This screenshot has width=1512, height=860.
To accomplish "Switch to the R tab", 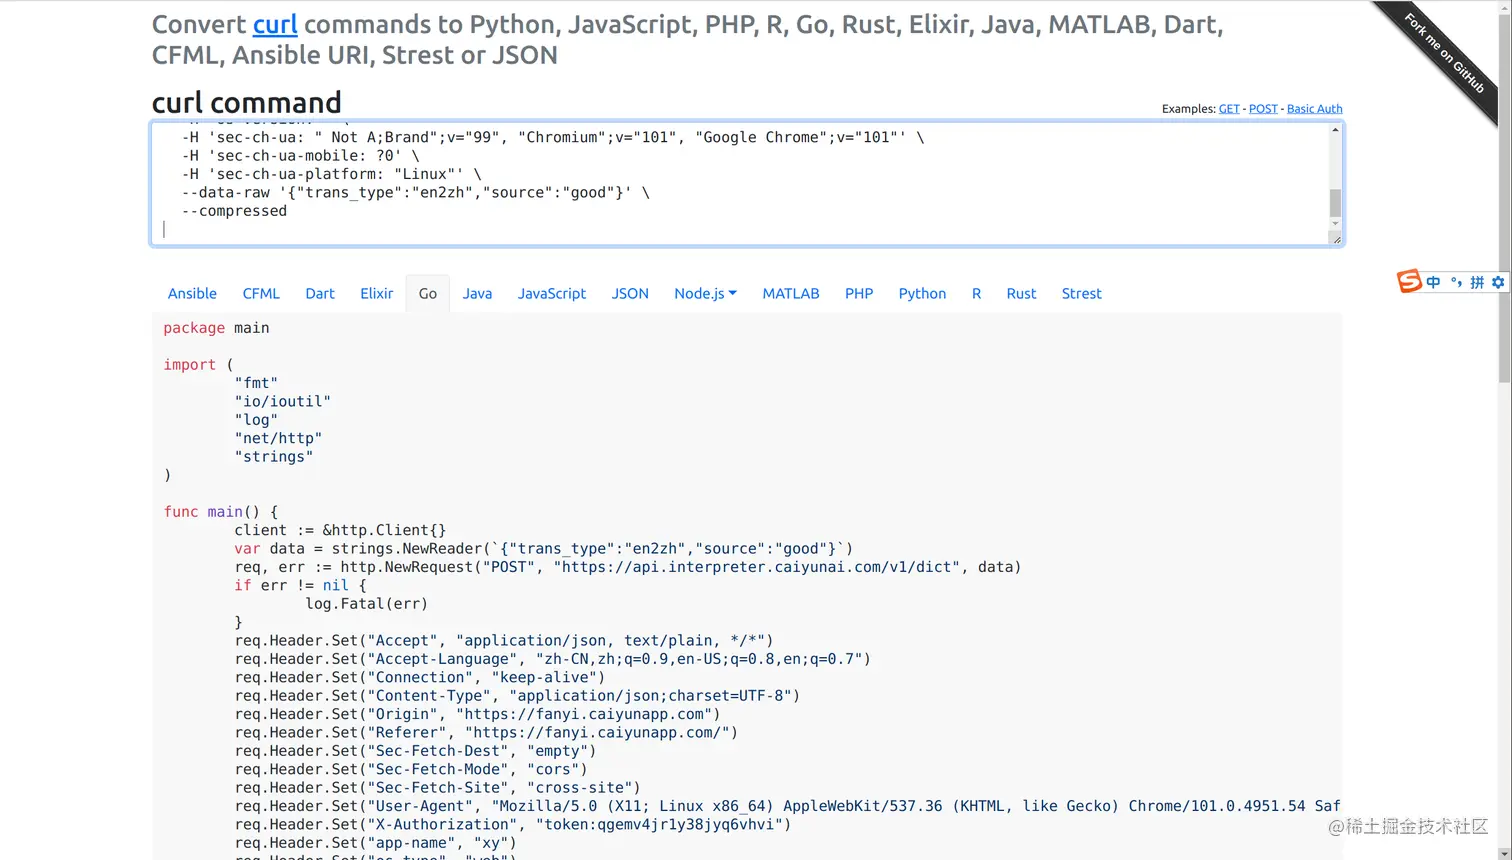I will [976, 293].
